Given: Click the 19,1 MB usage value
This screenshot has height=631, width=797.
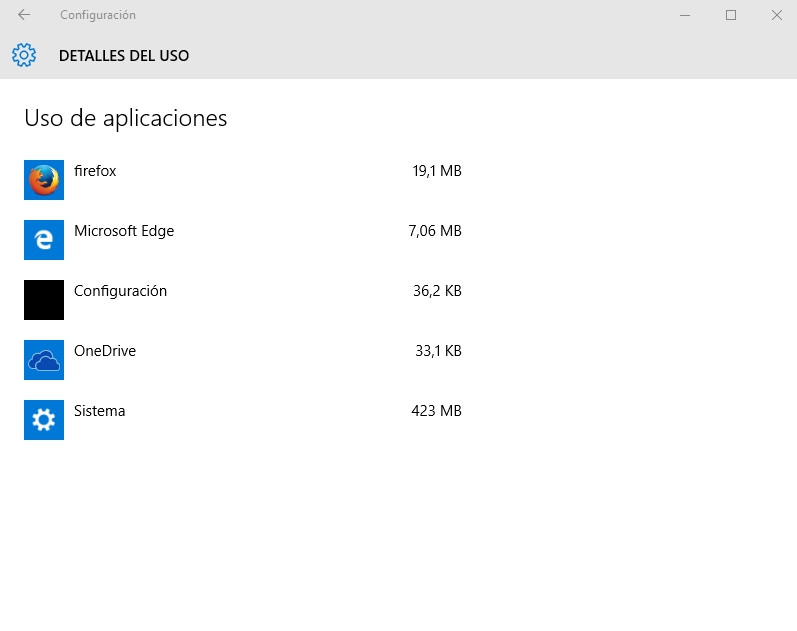Looking at the screenshot, I should click(436, 171).
